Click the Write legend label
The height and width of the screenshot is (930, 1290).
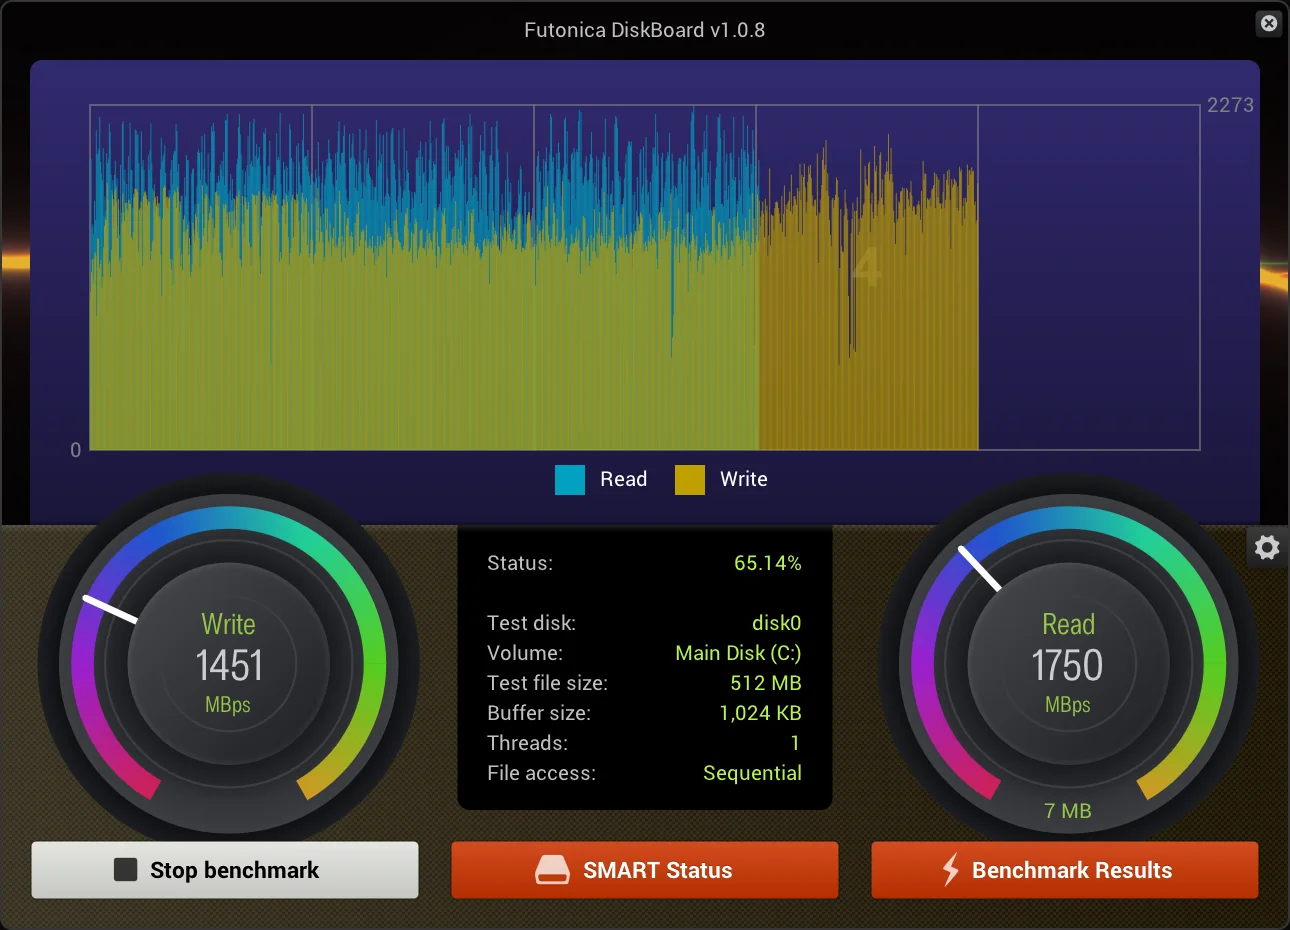tap(744, 479)
